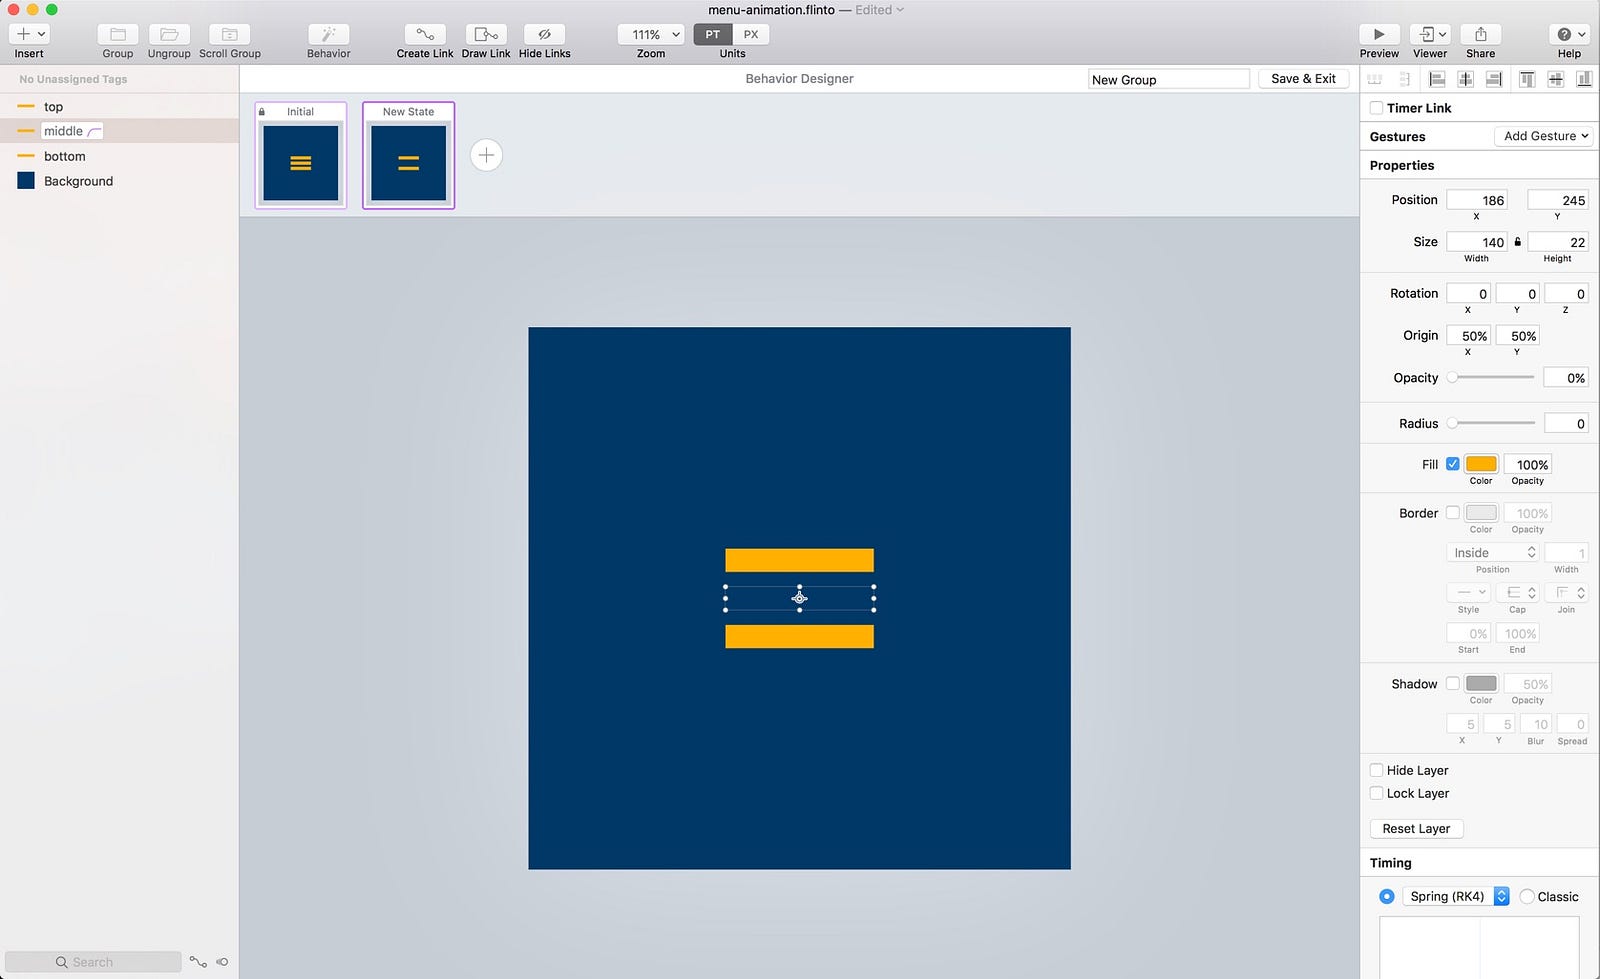Align layers to right edge
The height and width of the screenshot is (979, 1600).
1494,79
